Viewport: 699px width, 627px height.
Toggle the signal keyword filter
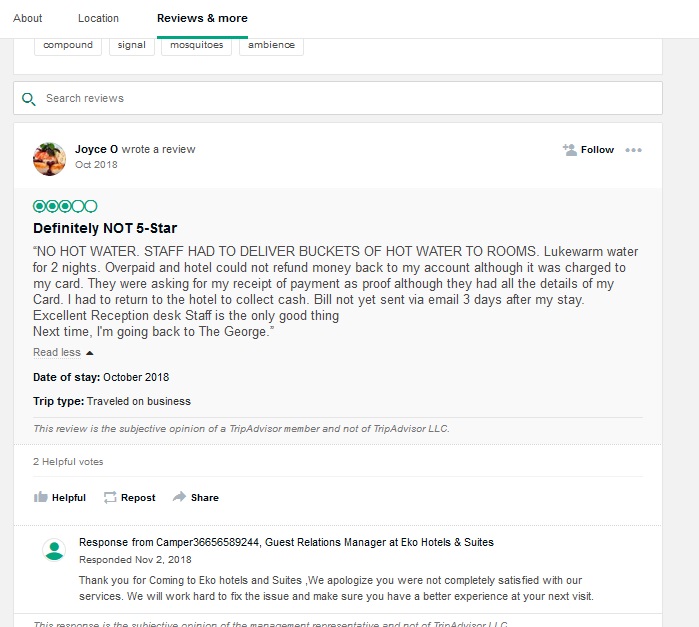(131, 45)
